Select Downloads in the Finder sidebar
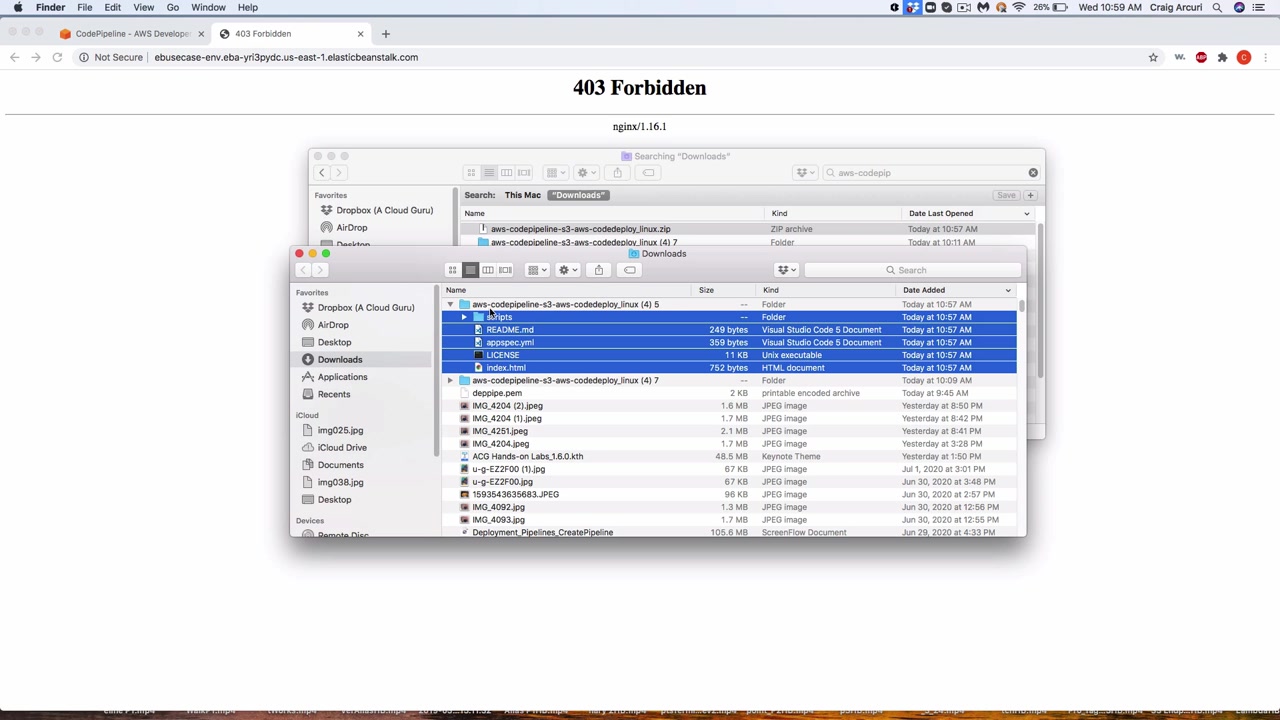1280x720 pixels. pos(340,359)
